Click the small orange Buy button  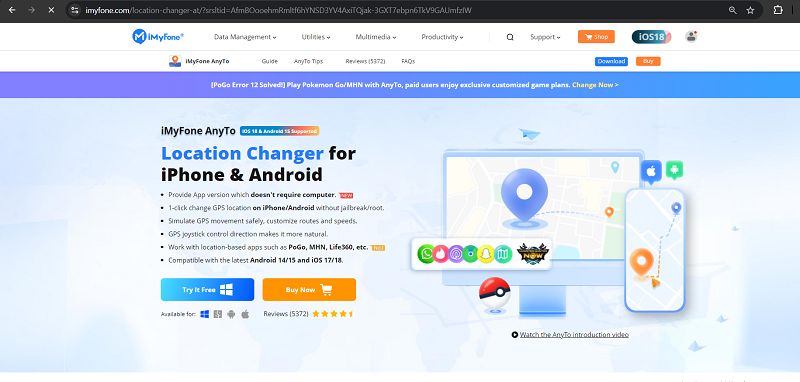[x=648, y=61]
